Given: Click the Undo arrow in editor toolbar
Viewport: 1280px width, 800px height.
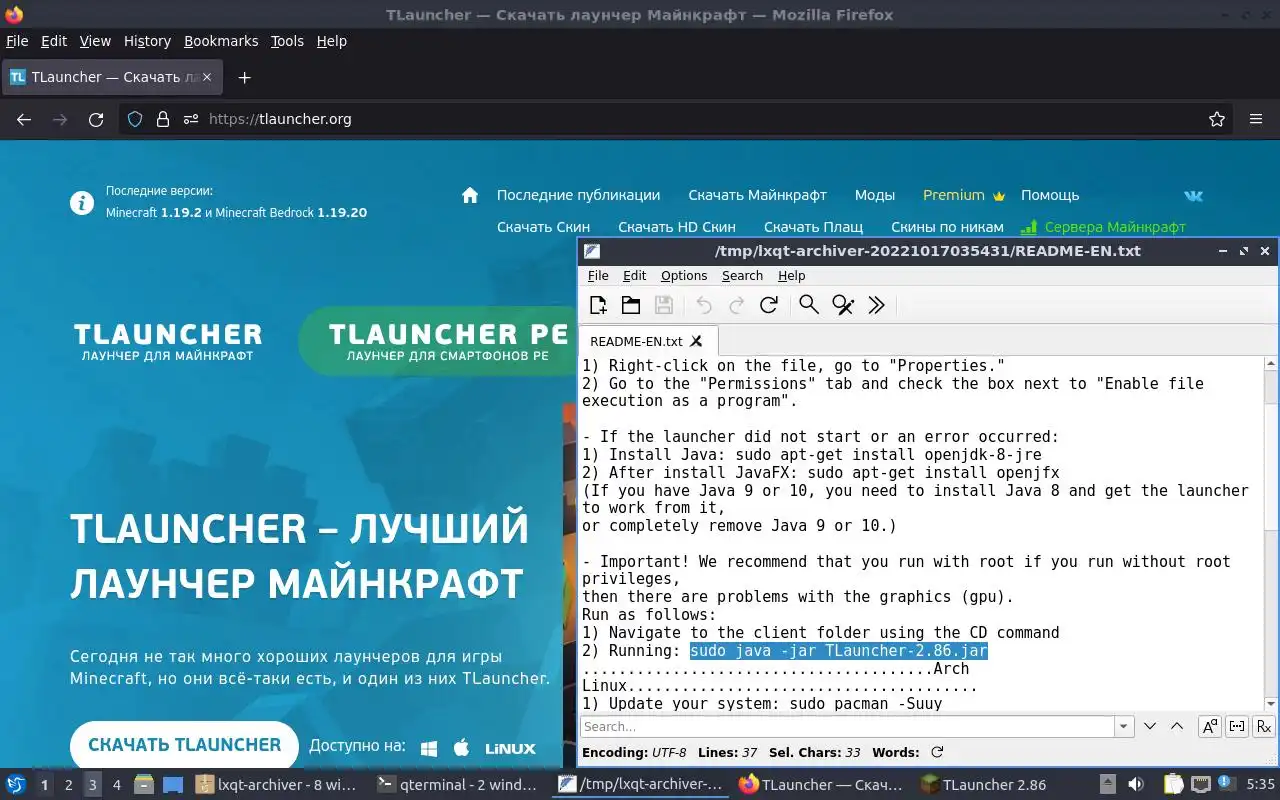Looking at the screenshot, I should (x=704, y=305).
